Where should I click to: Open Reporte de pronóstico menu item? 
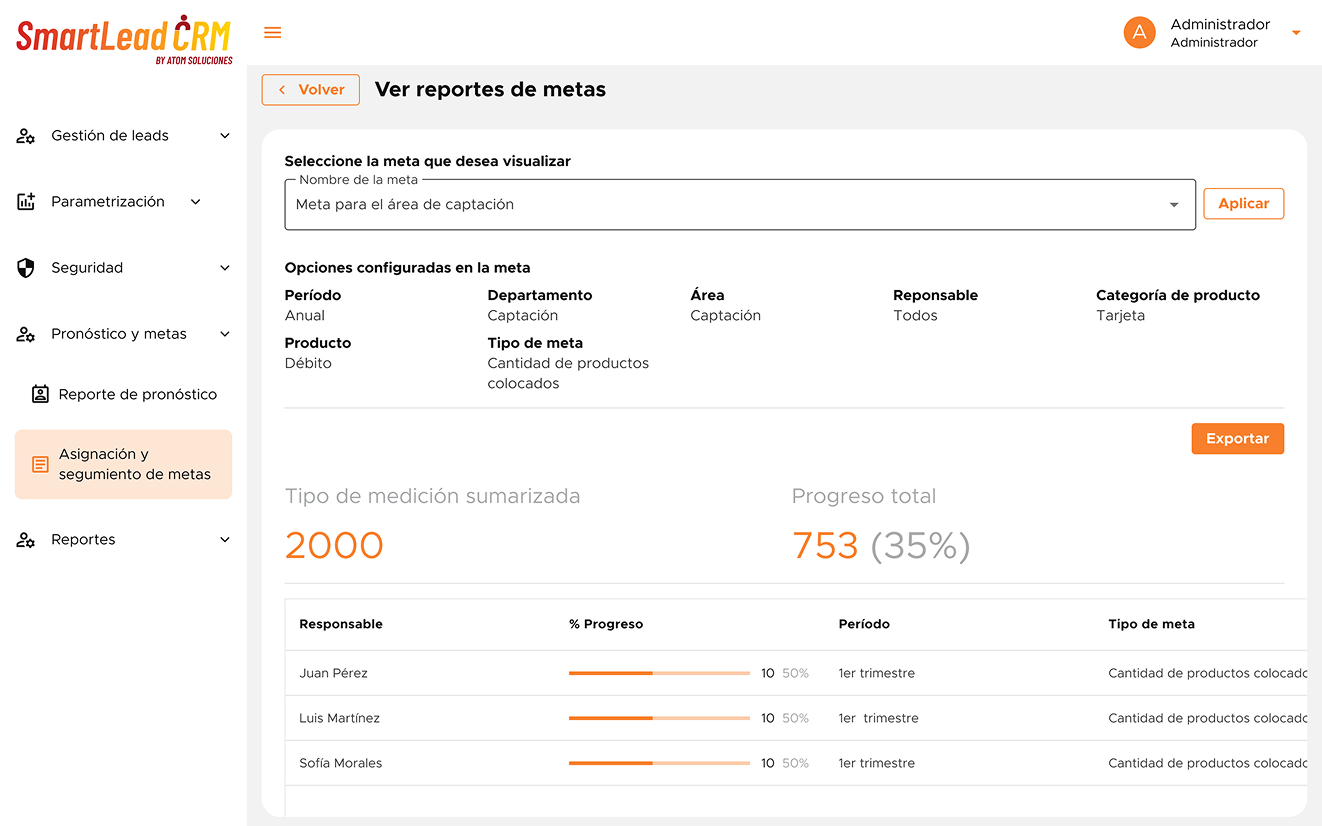point(137,394)
